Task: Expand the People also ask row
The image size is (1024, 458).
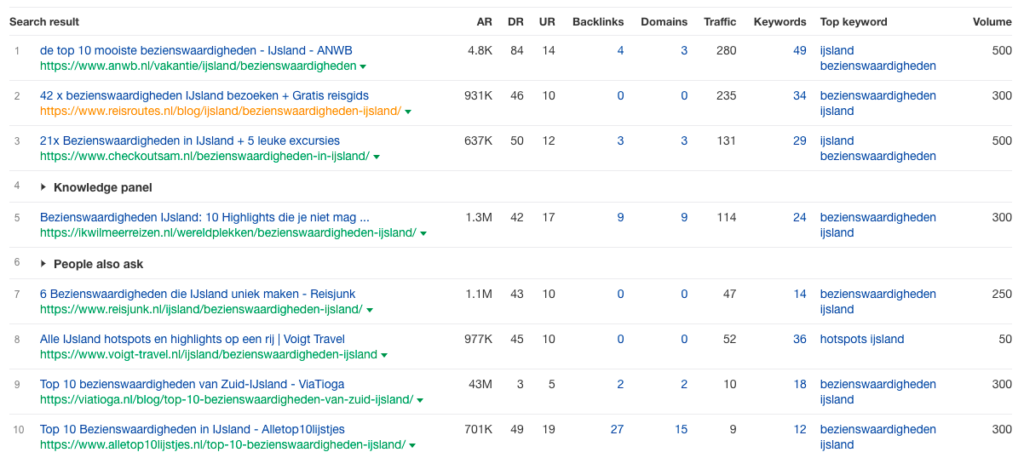Action: coord(91,264)
